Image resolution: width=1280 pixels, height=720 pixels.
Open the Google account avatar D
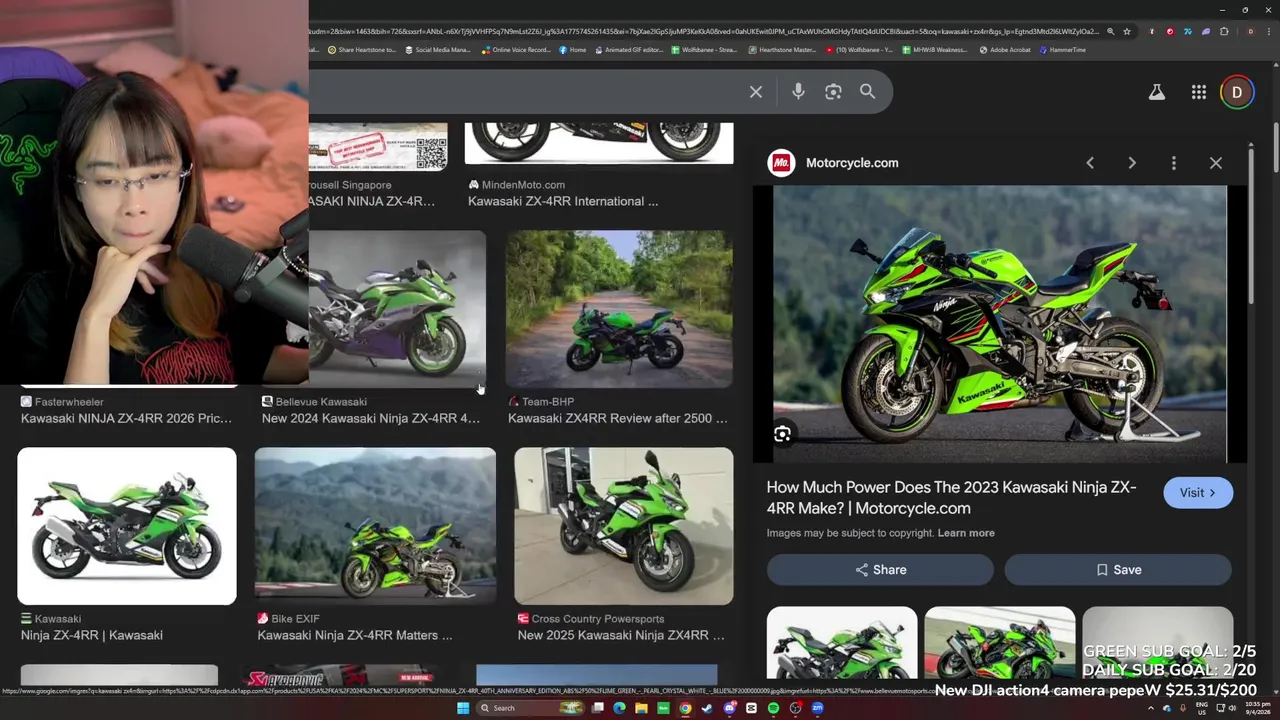1237,92
